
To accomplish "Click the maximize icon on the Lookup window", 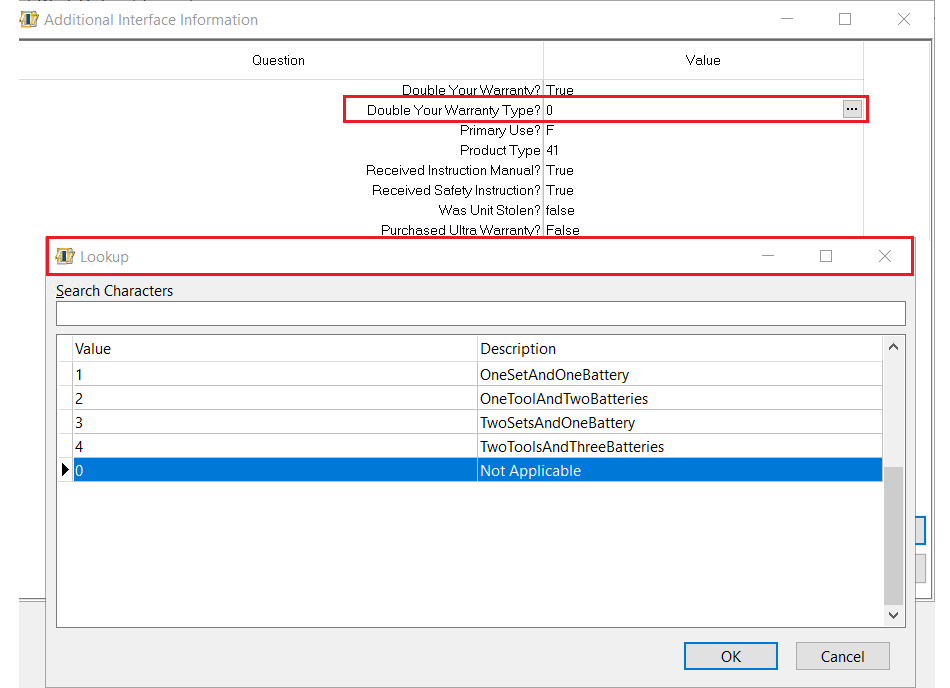I will [x=826, y=256].
